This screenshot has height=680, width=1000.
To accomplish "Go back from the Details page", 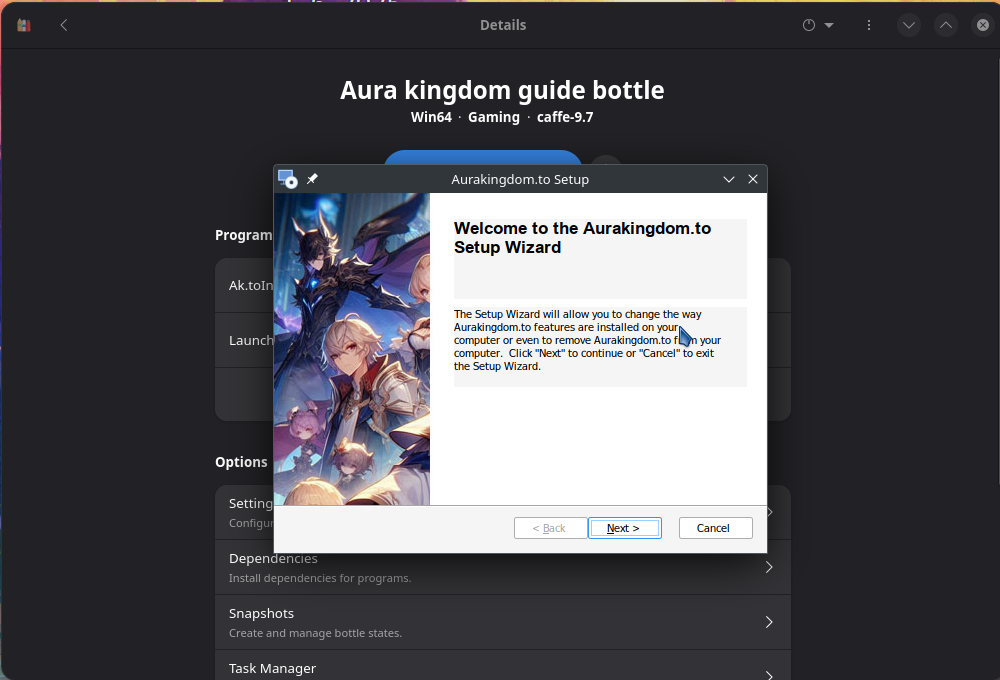I will tap(64, 26).
